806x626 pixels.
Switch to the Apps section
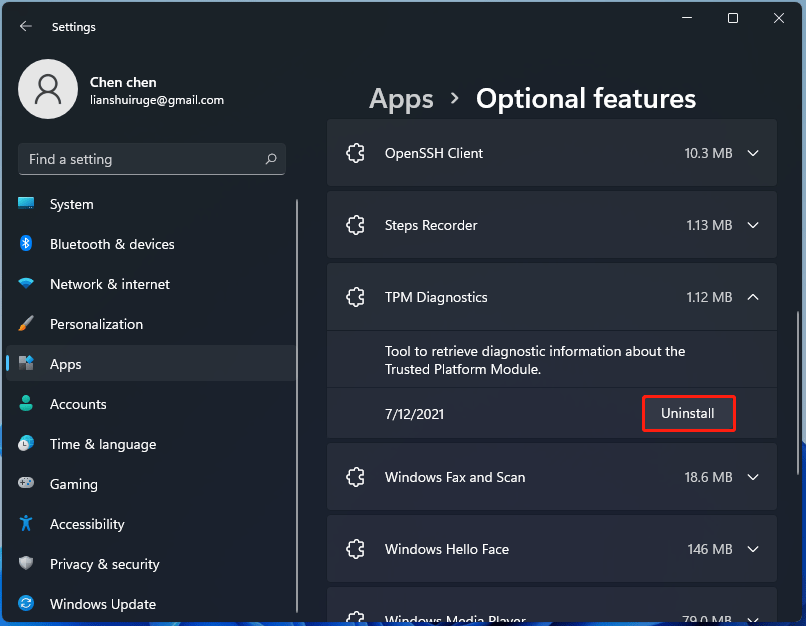point(65,364)
